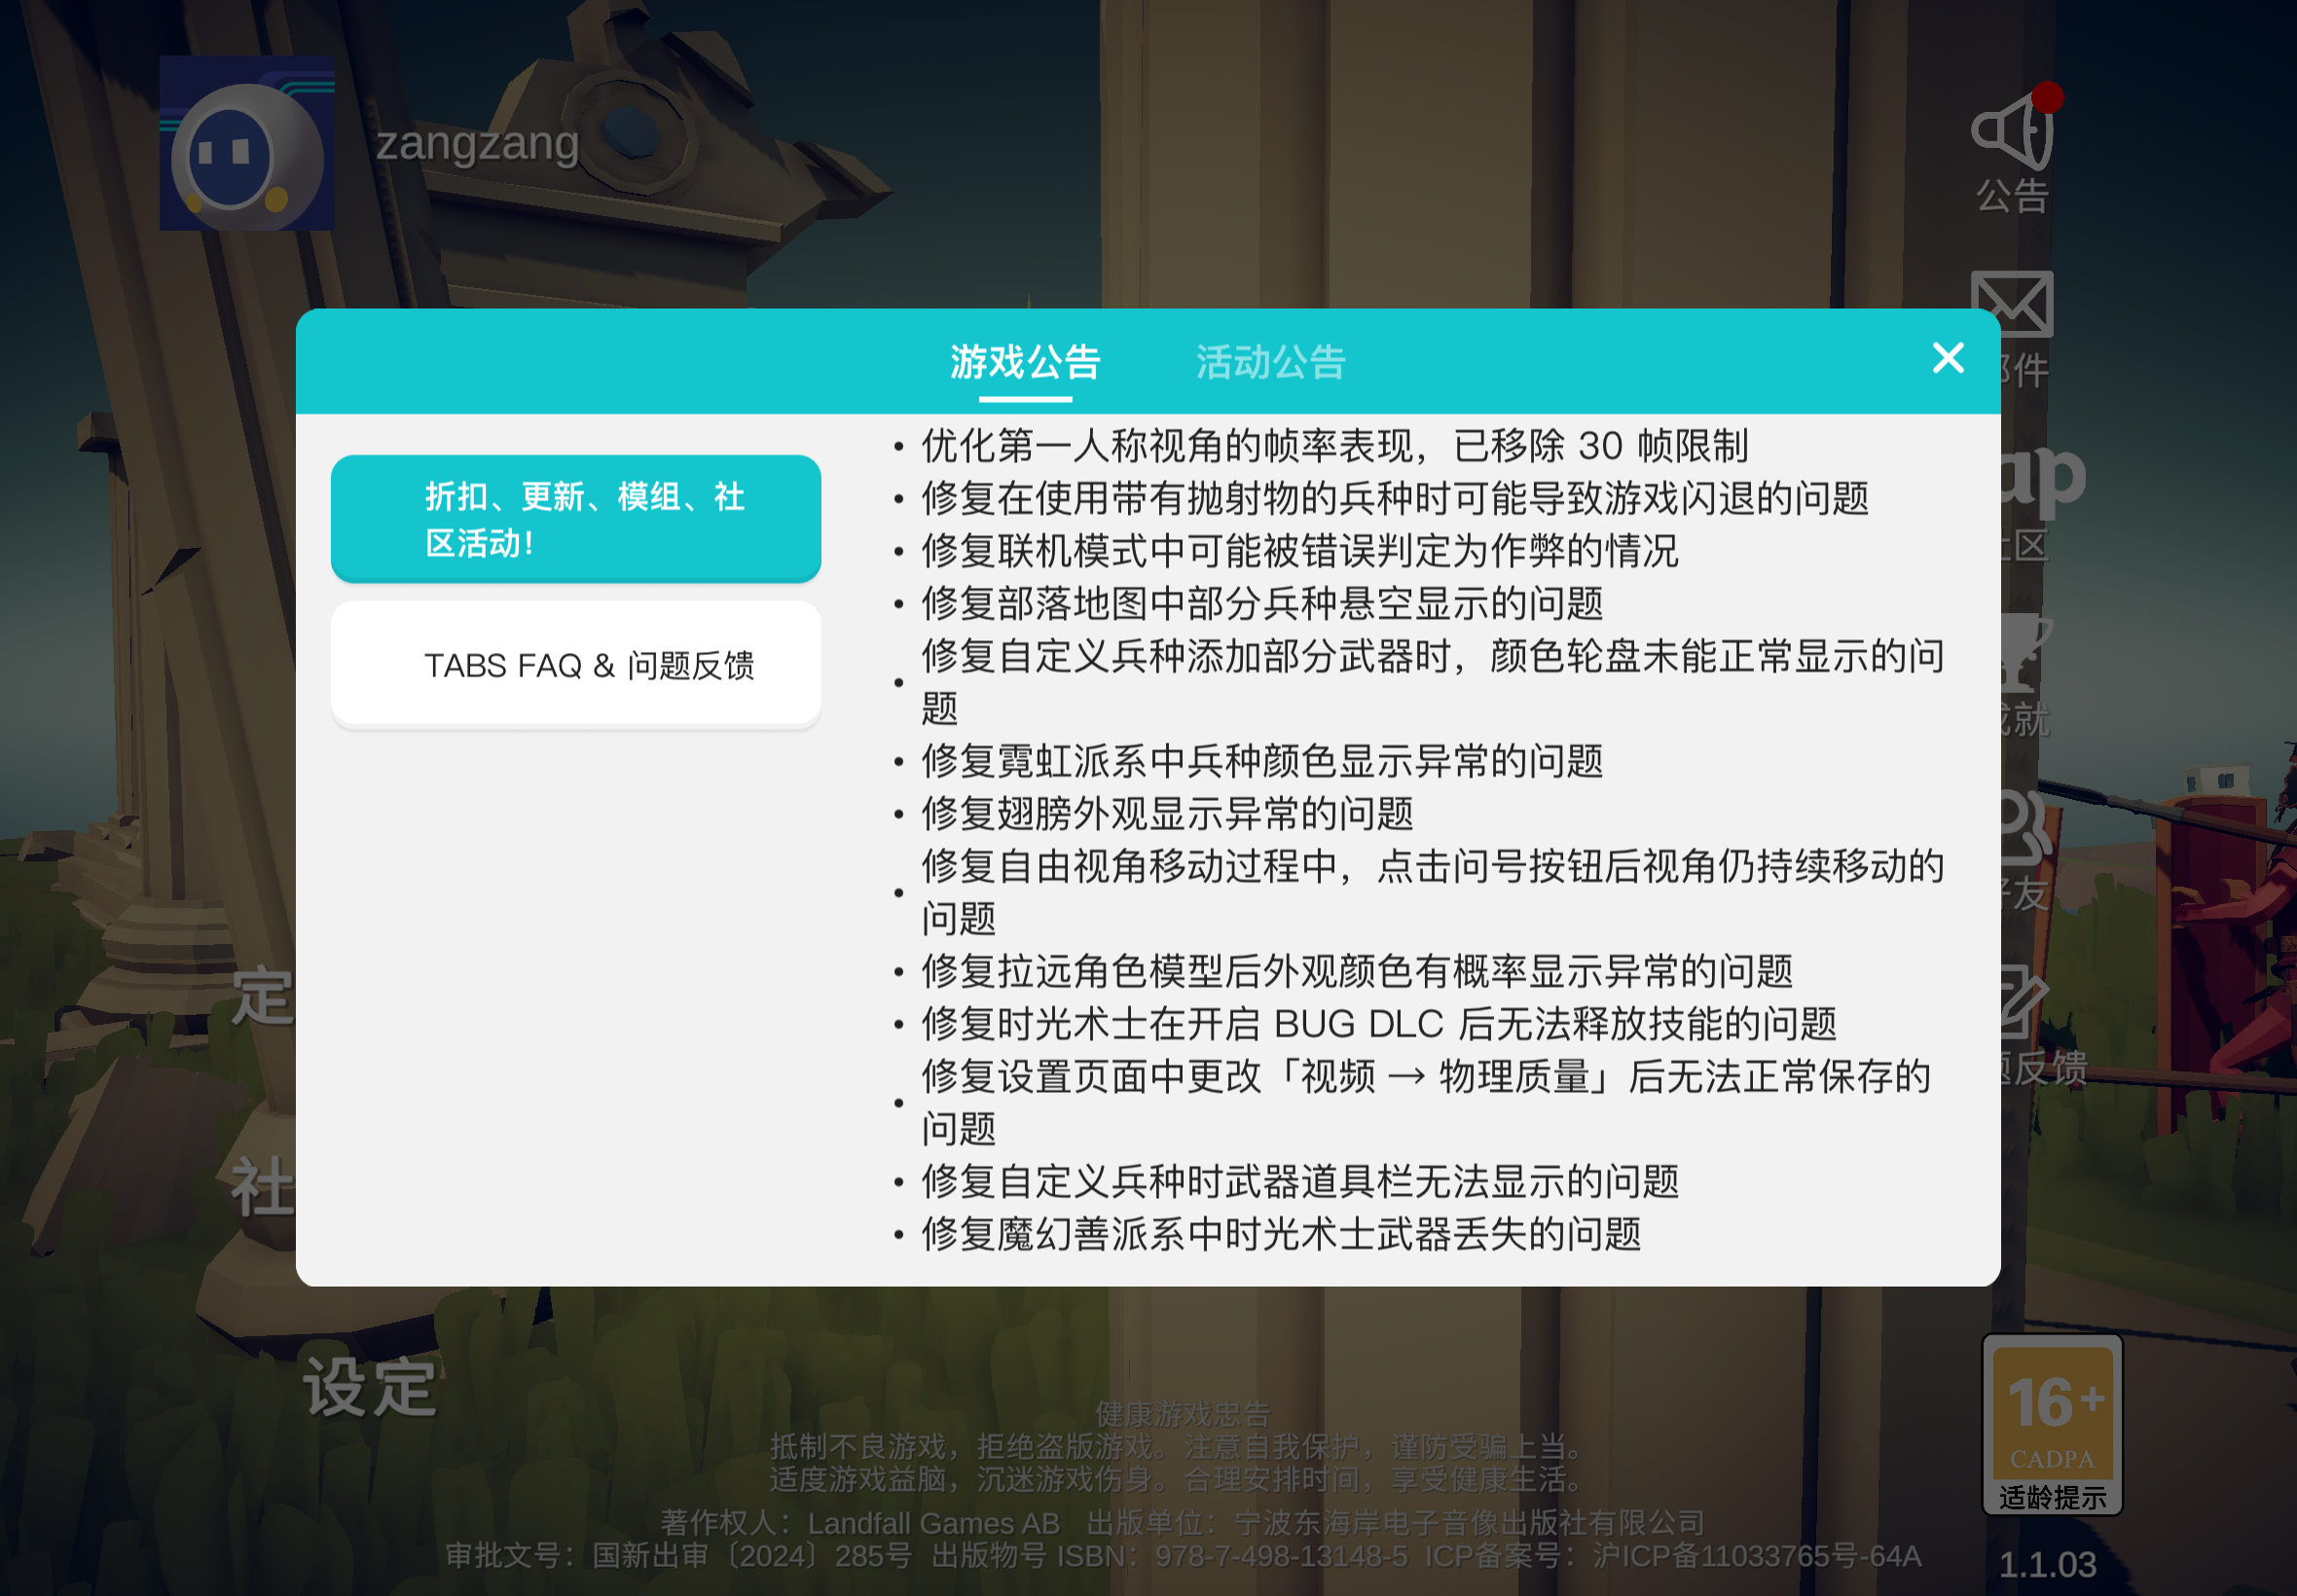Open the achievements trophy icon

click(2026, 652)
